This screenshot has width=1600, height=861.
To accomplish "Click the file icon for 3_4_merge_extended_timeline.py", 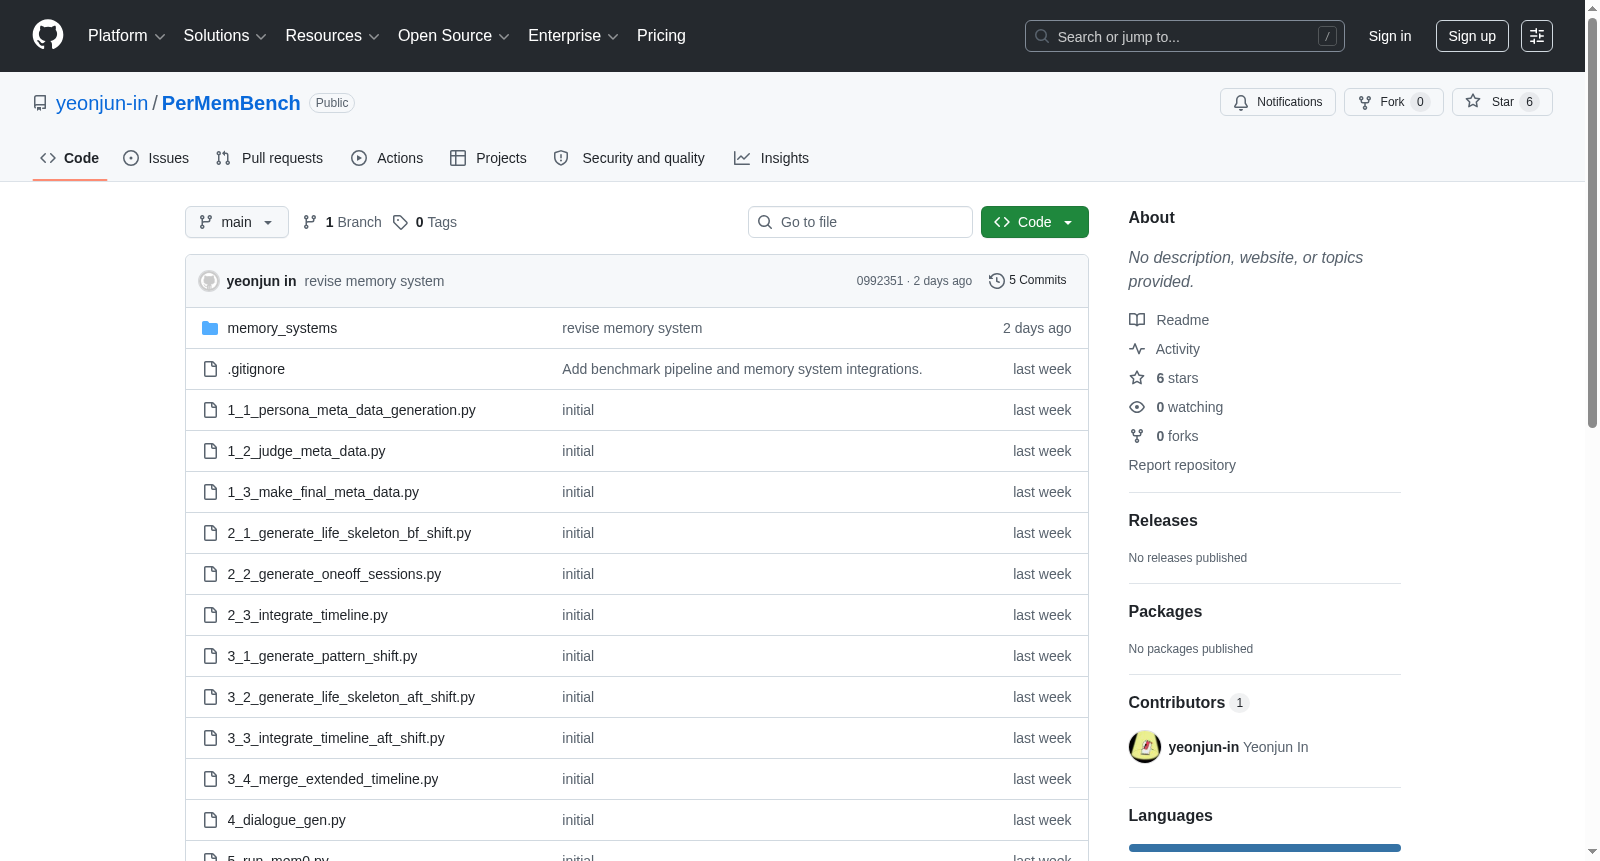I will coord(210,779).
